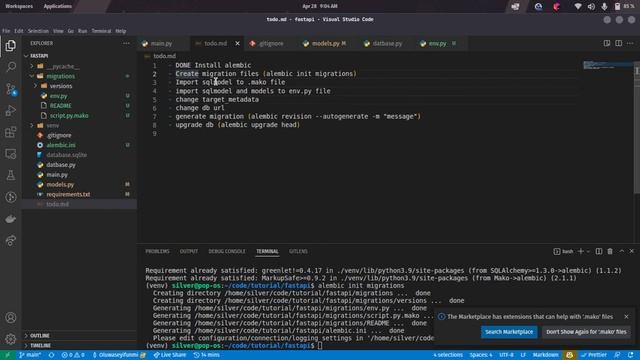640x360 pixels.
Task: Switch to datbase.py tab
Action: [x=387, y=43]
